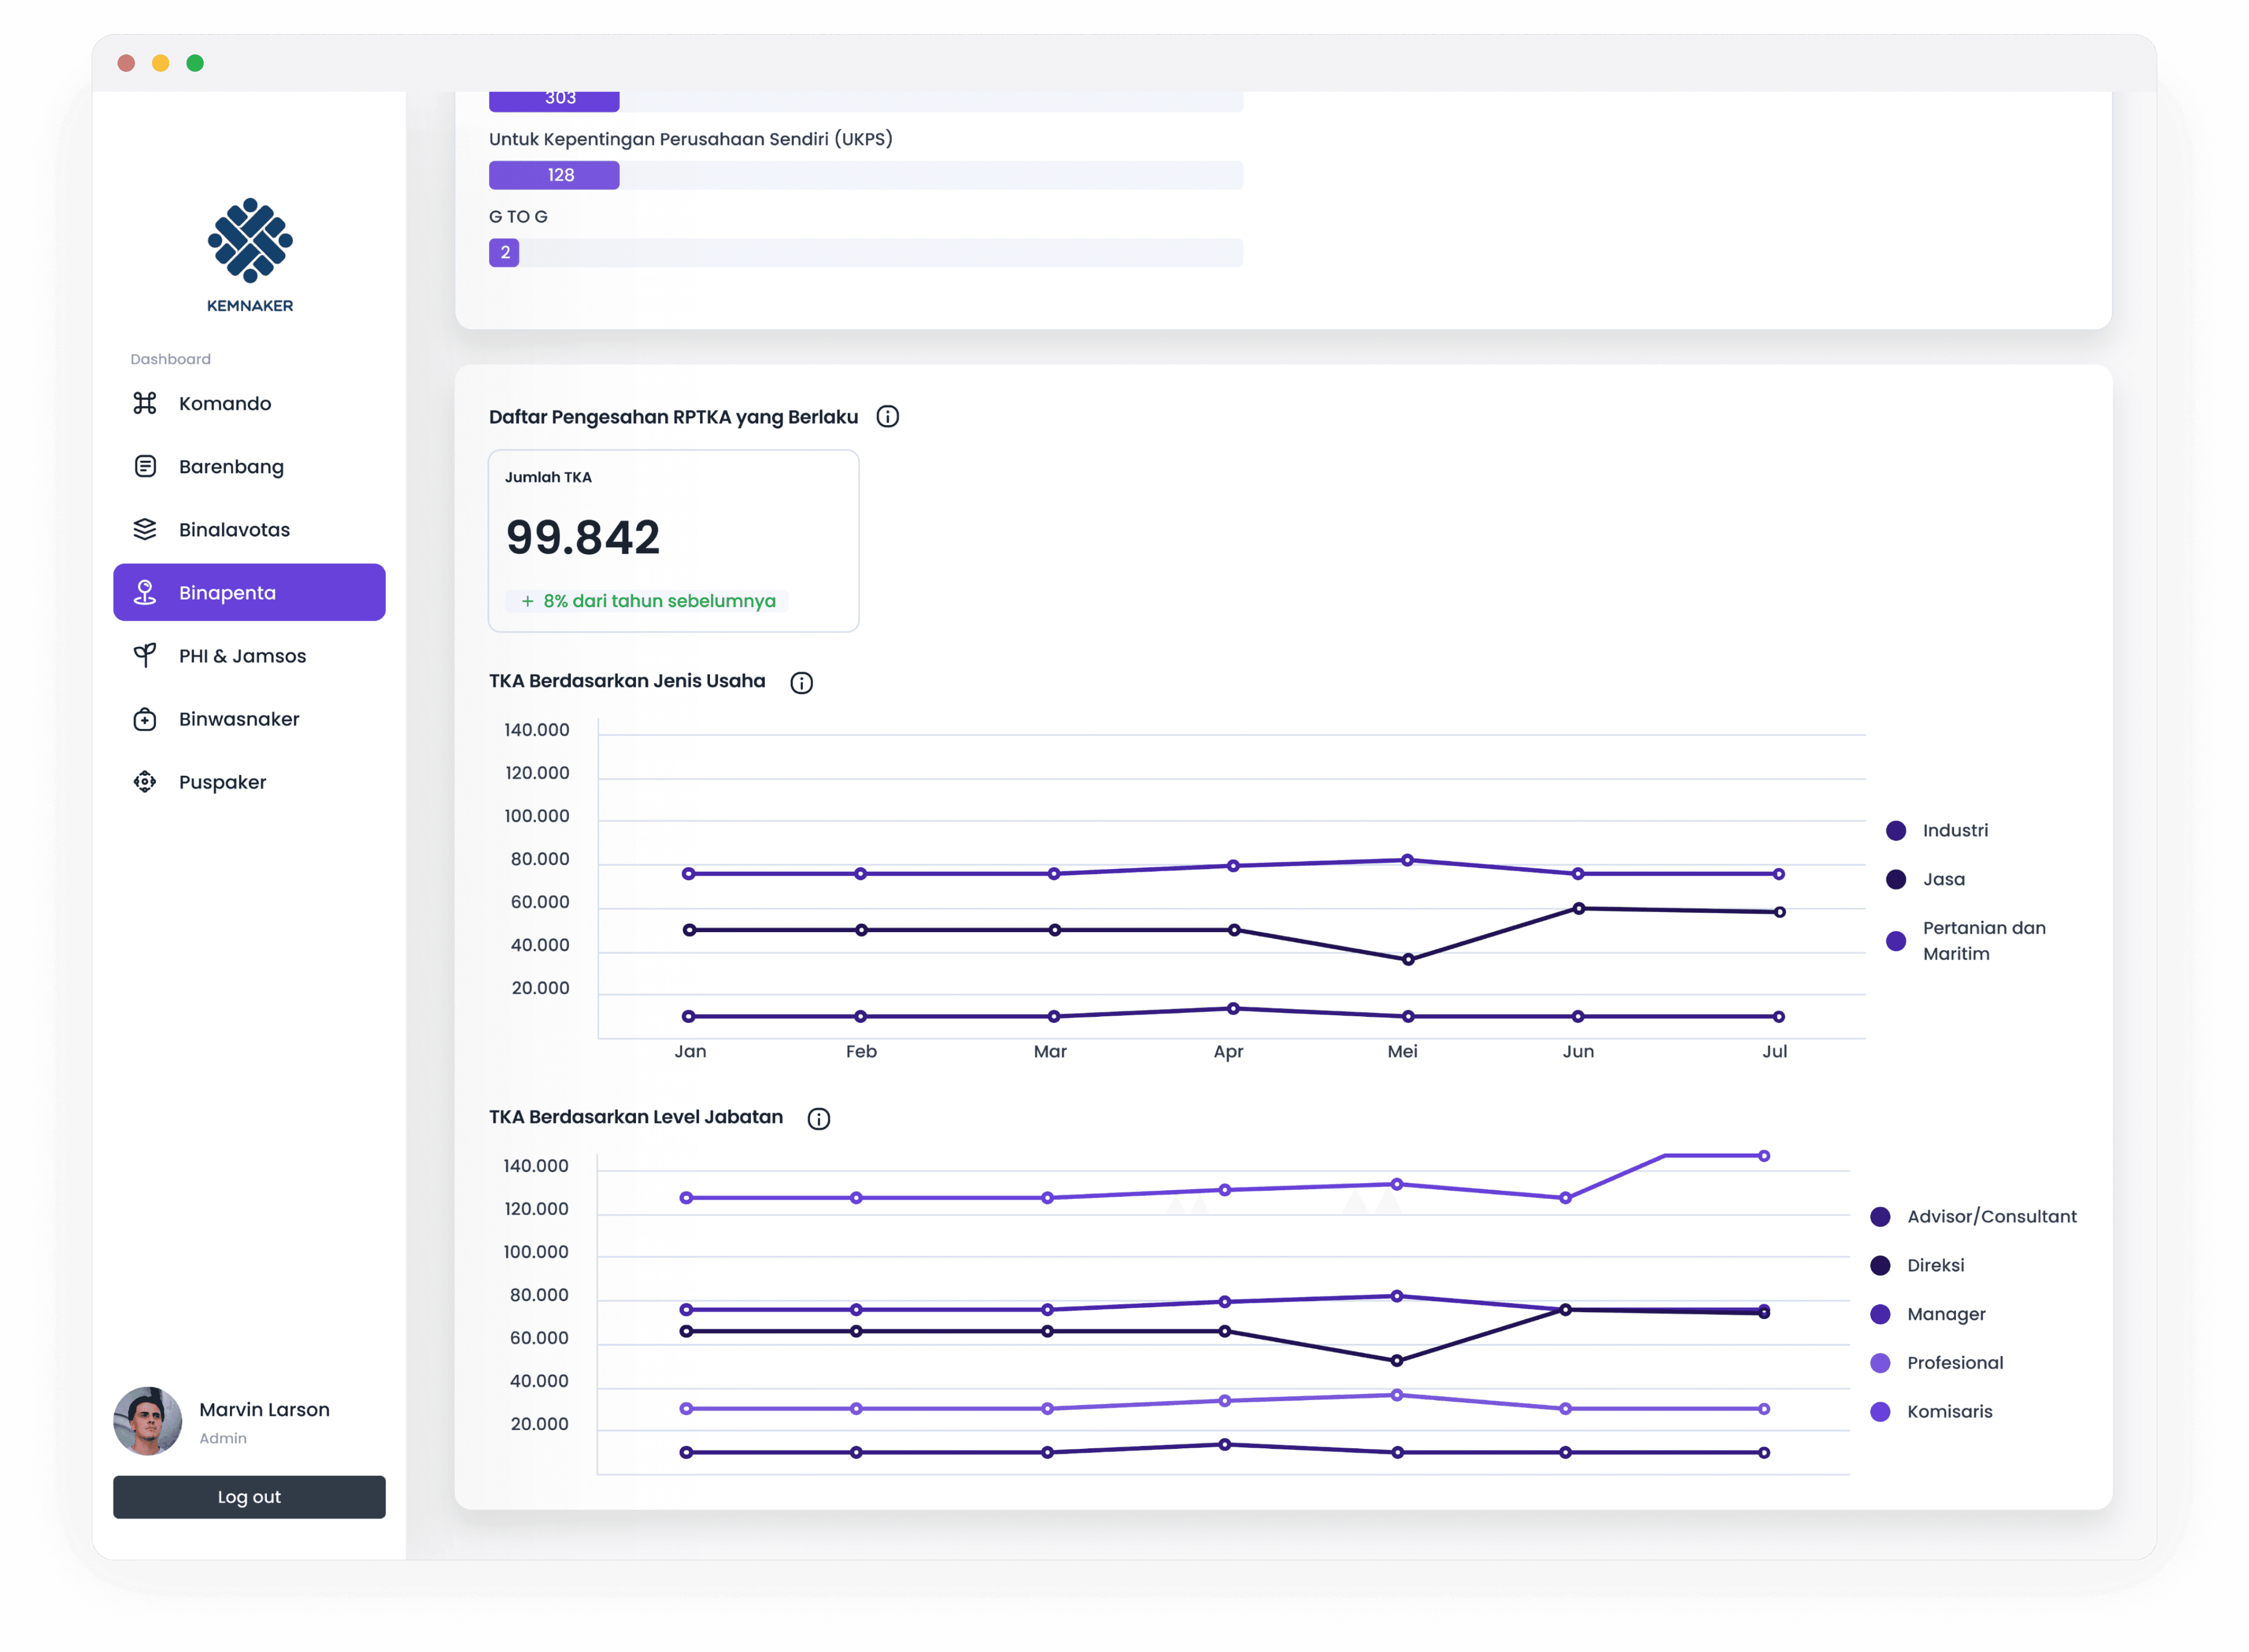Image resolution: width=2249 pixels, height=1652 pixels.
Task: Click the Advisor/Consultant legend label
Action: coord(1991,1216)
